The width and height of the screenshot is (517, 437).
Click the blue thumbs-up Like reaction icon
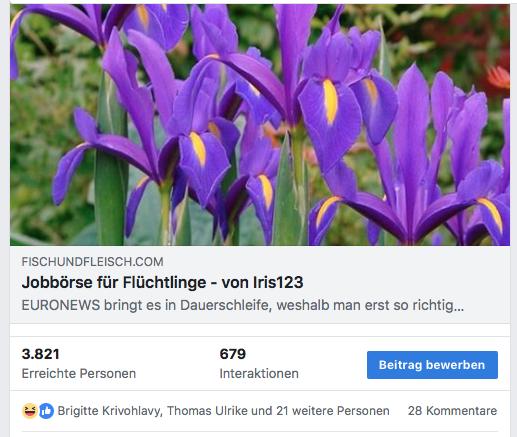tap(46, 411)
